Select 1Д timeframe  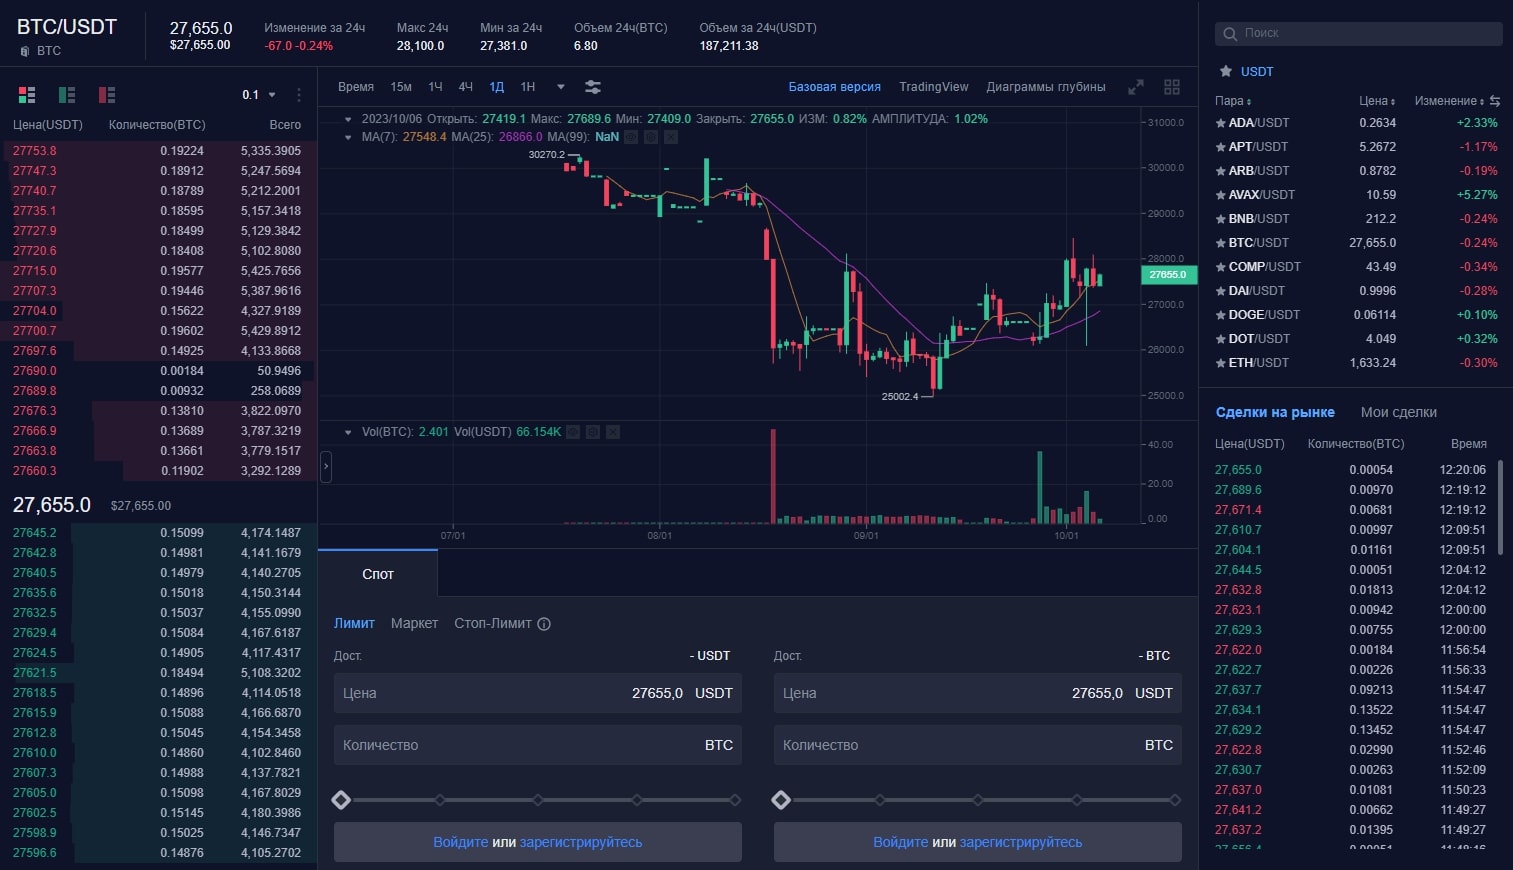(497, 87)
